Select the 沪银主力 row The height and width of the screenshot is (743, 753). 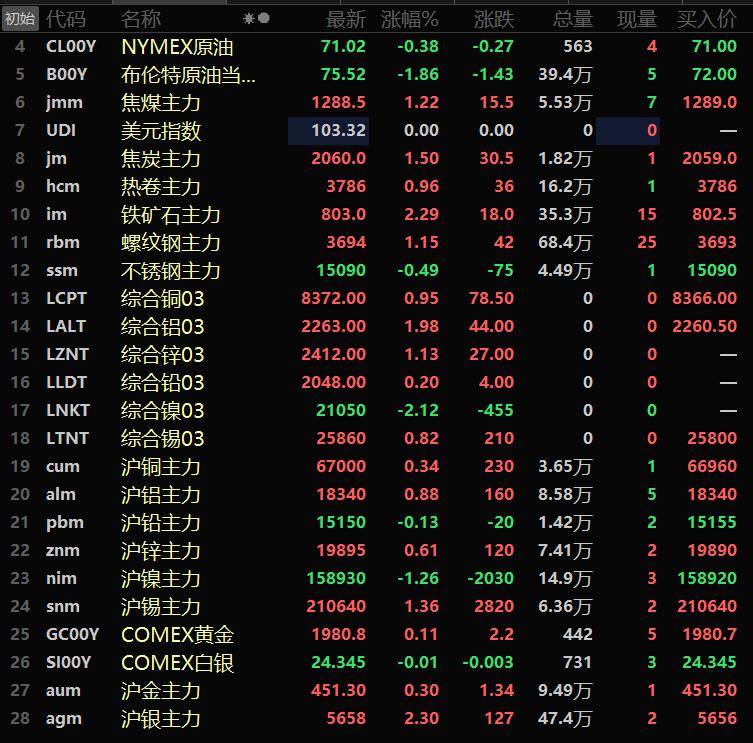(376, 719)
